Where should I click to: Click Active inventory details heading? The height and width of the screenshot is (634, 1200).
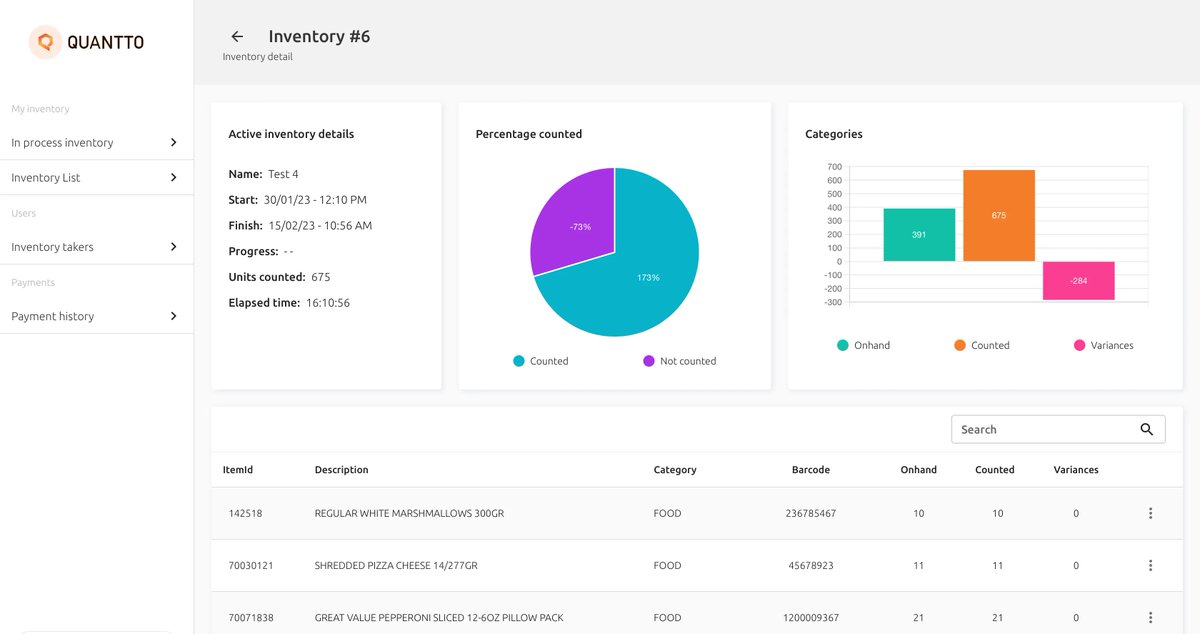[291, 134]
